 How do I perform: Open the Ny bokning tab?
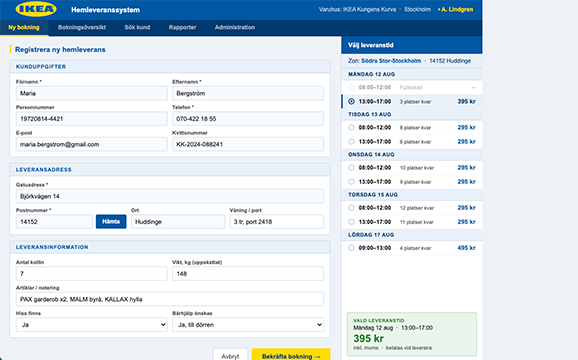point(24,27)
